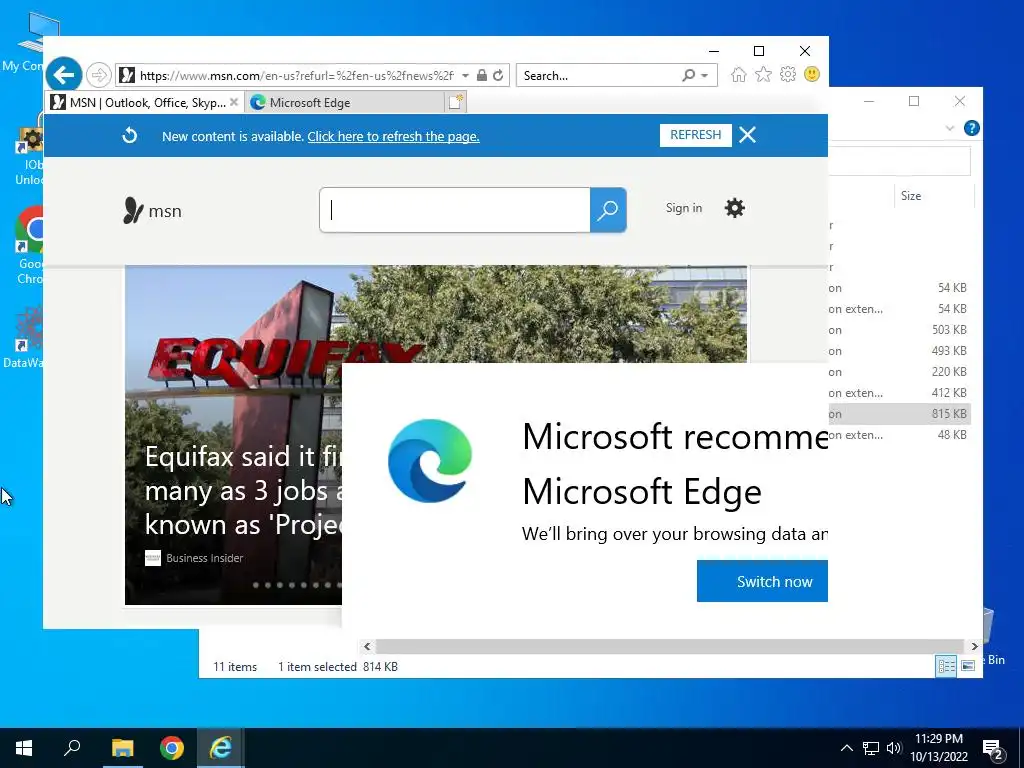Viewport: 1024px width, 768px height.
Task: Click the smiley feedback icon
Action: (x=812, y=74)
